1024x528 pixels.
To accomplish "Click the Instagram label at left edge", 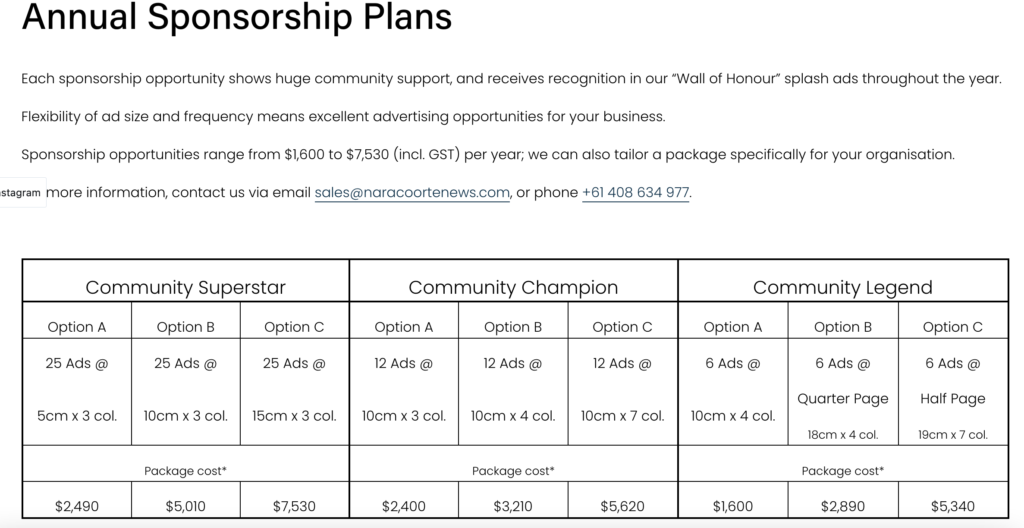I will pos(20,193).
